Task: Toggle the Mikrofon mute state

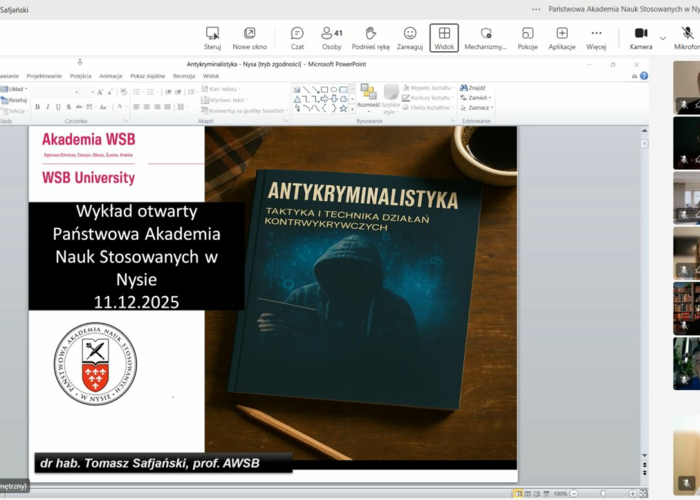Action: pyautogui.click(x=687, y=38)
